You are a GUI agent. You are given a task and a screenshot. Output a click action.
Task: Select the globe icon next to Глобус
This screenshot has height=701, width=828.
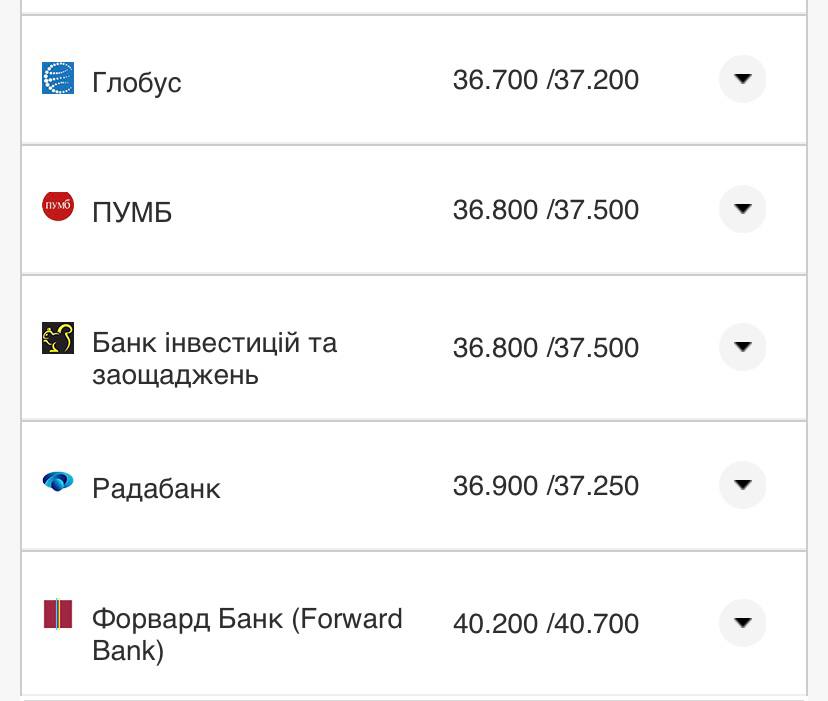[59, 77]
